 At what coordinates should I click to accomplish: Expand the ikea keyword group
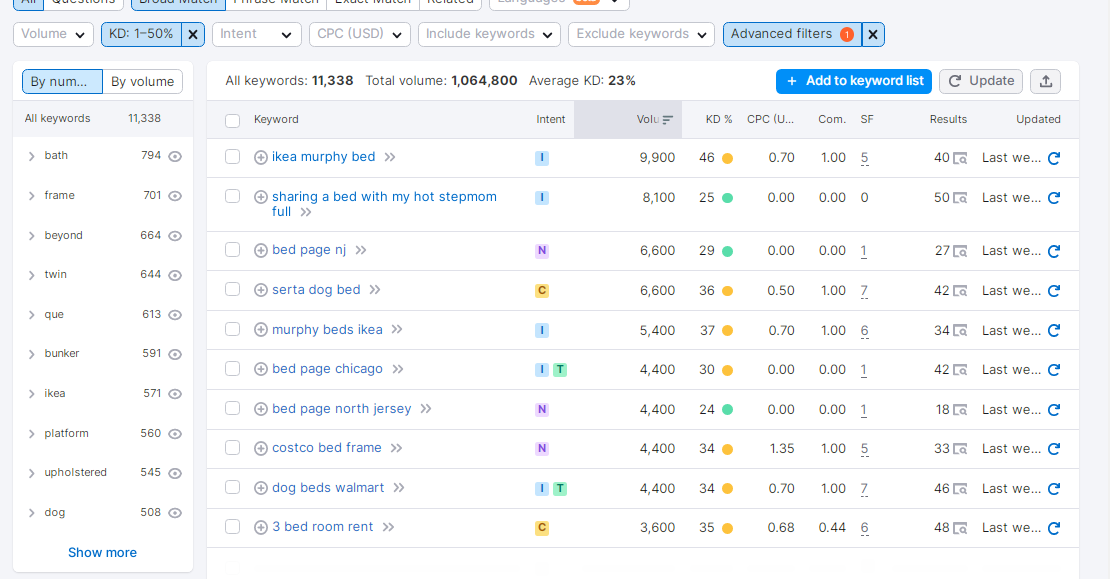31,394
